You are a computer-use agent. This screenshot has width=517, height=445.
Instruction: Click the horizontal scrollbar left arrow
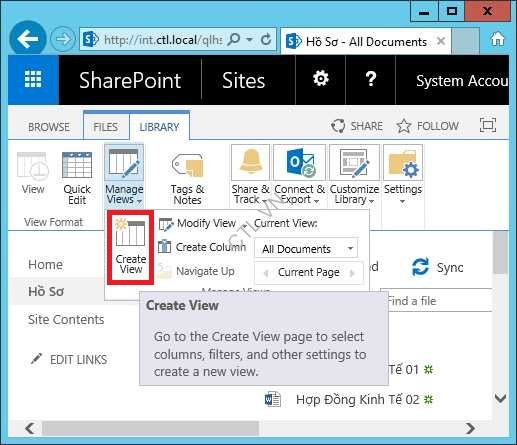pyautogui.click(x=30, y=428)
